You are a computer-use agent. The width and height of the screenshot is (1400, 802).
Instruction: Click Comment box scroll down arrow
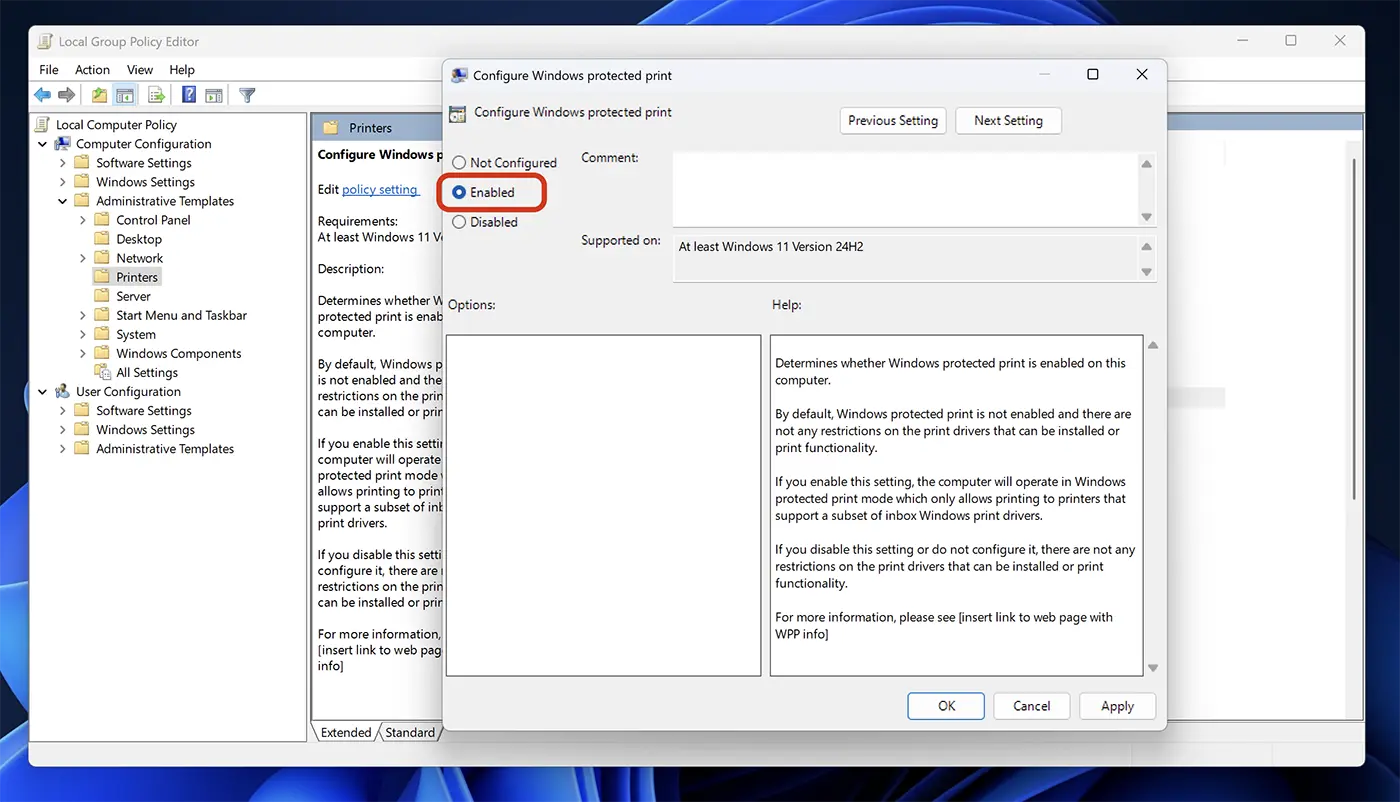[1147, 217]
